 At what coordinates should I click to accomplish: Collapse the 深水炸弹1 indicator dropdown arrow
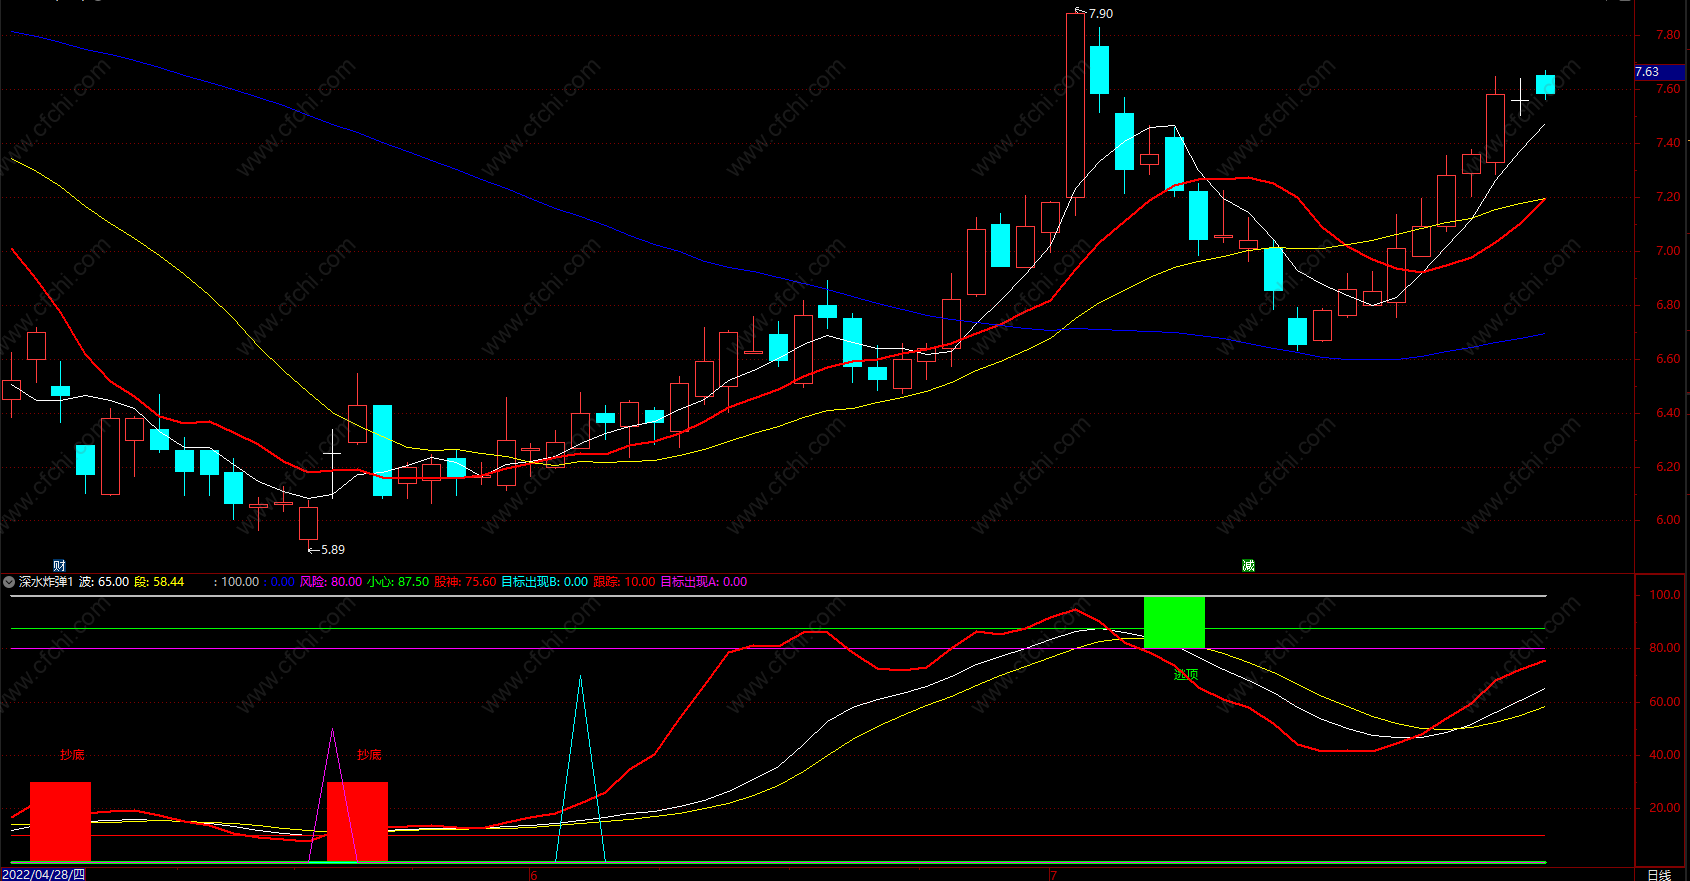coord(9,582)
